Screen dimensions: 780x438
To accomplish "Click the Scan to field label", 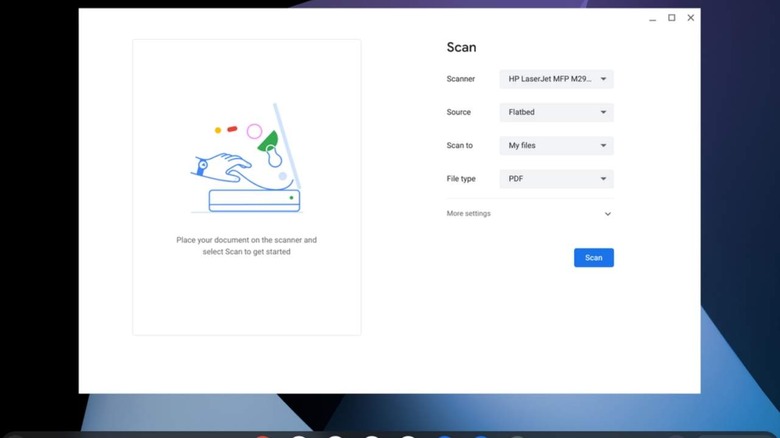I will tap(460, 146).
